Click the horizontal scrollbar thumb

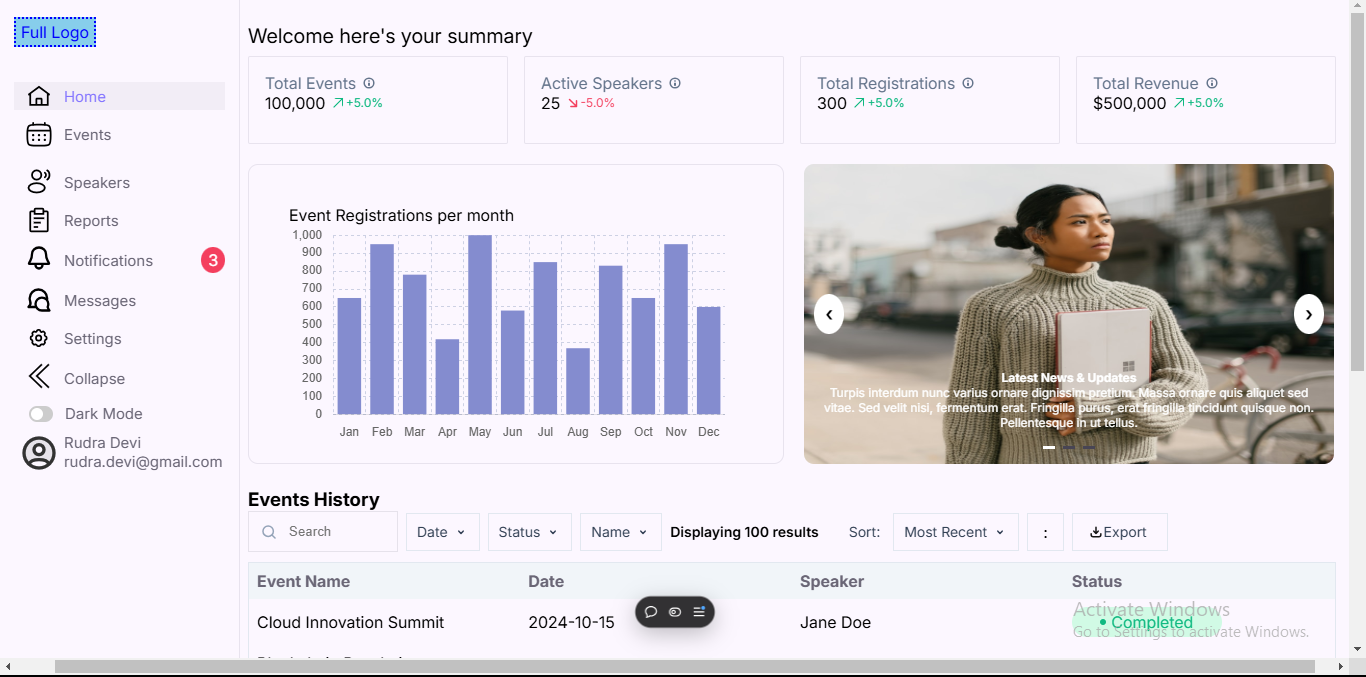coord(685,666)
